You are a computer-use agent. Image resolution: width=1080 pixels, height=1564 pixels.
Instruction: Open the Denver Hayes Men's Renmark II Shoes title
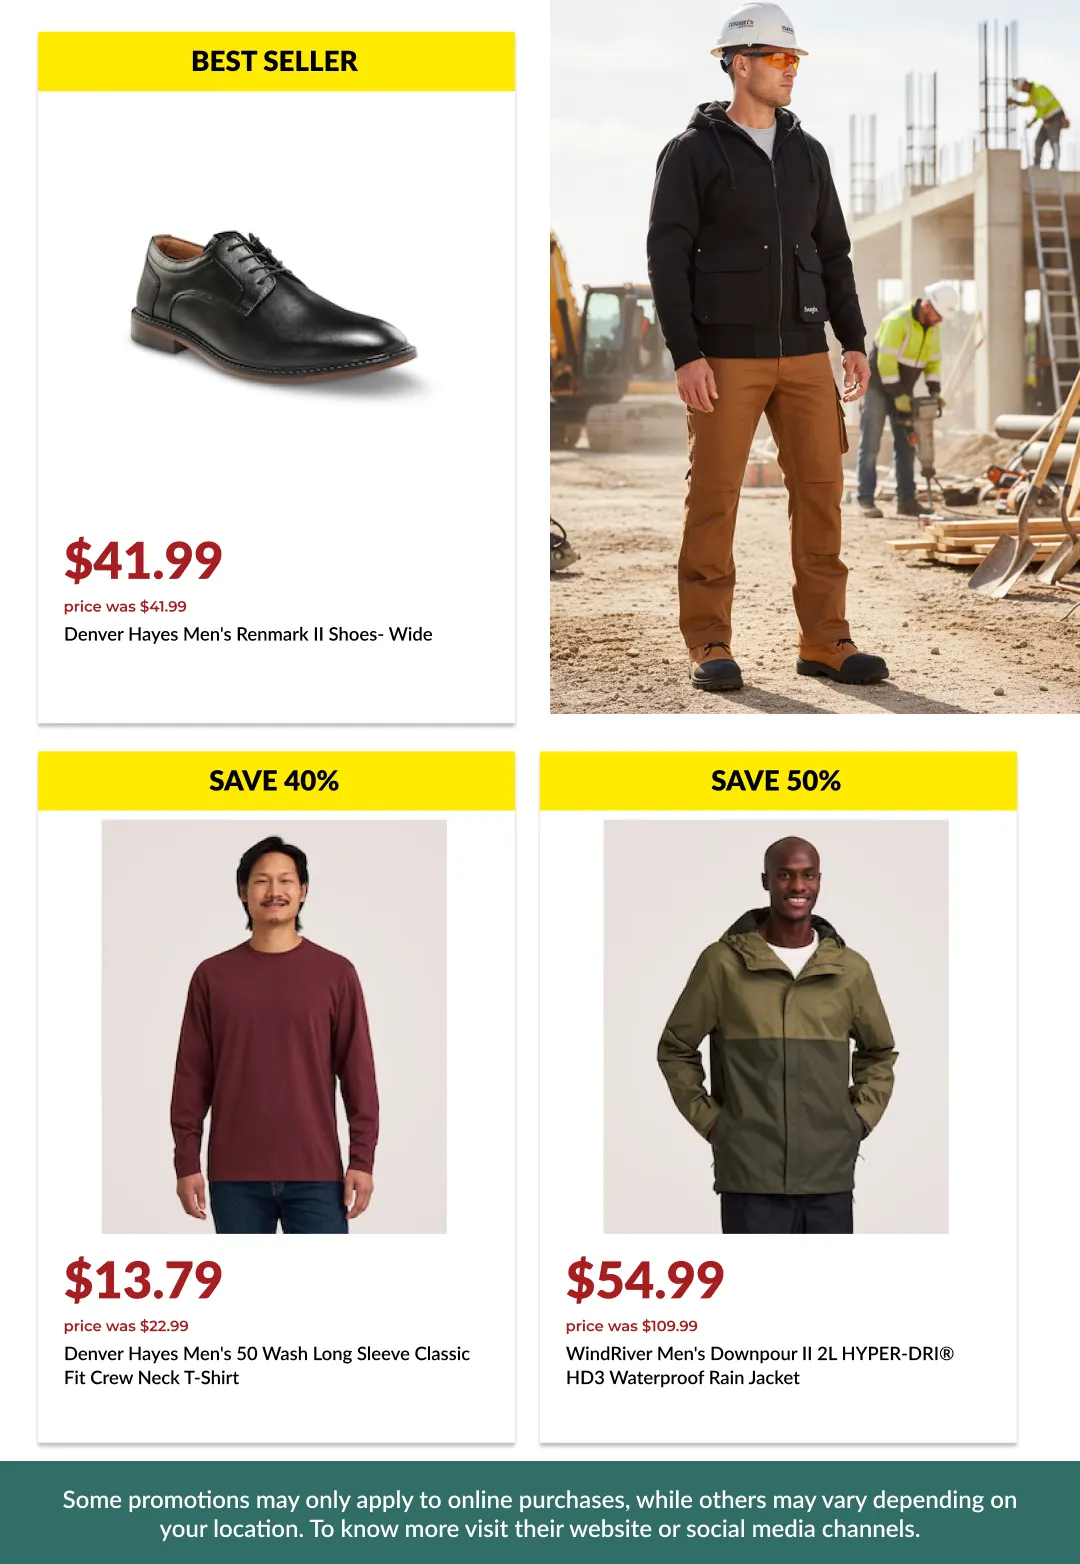[248, 634]
